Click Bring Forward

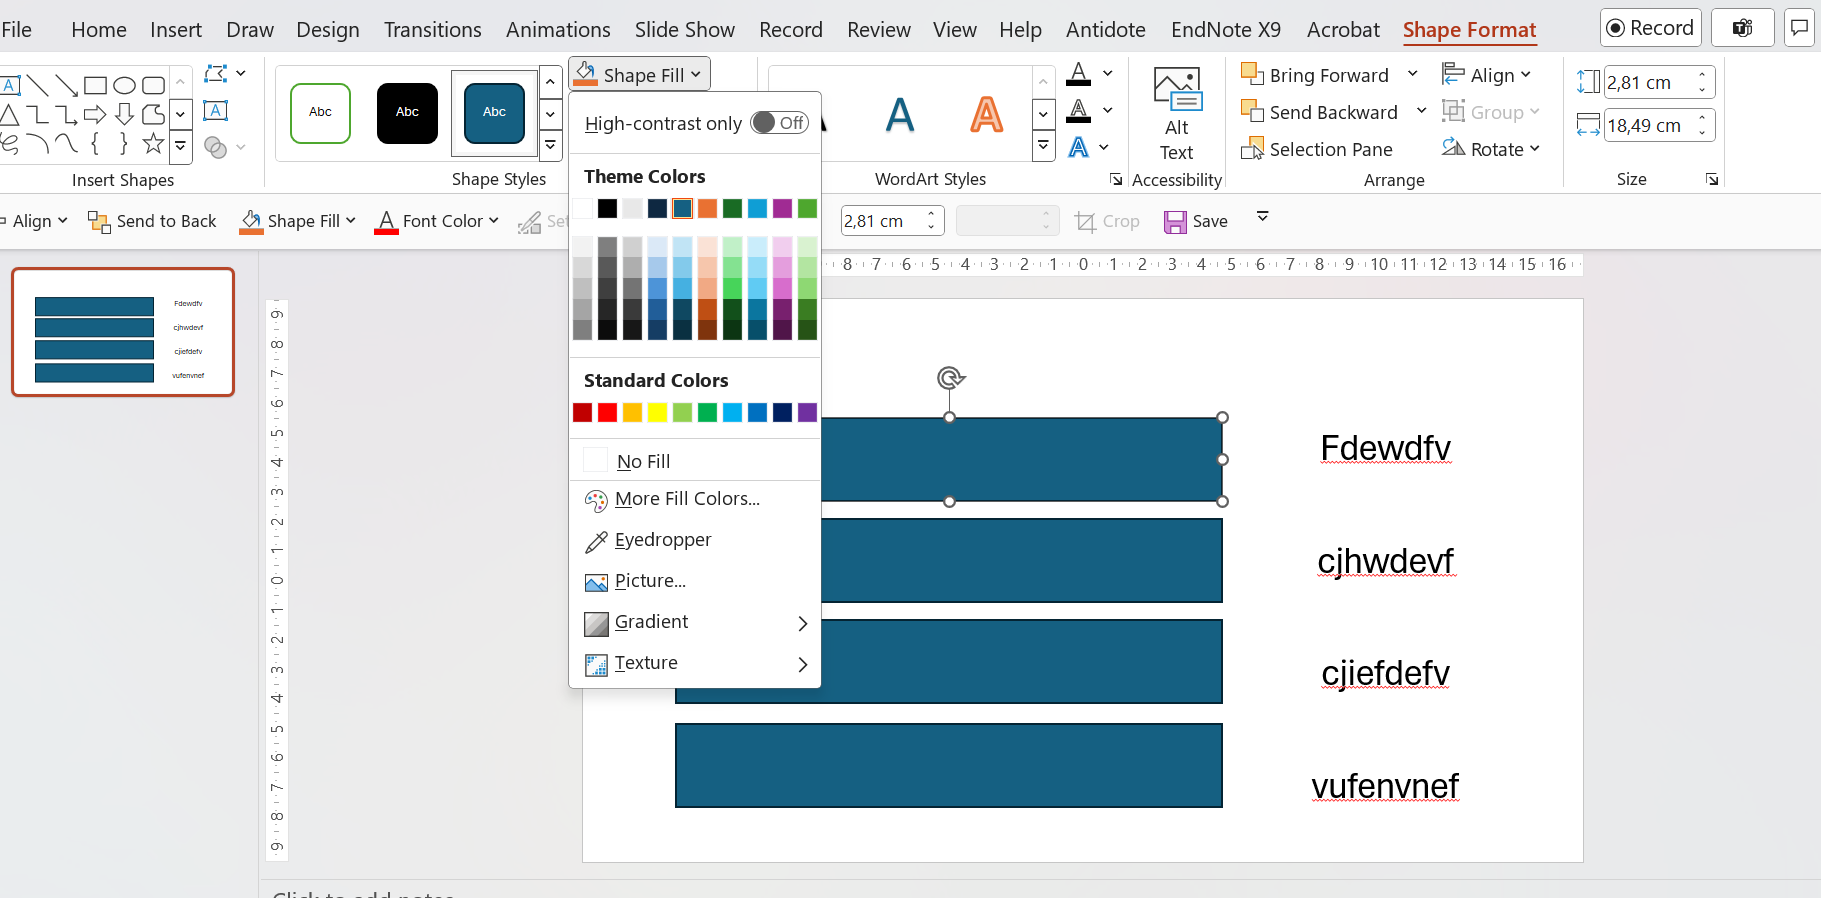1315,75
